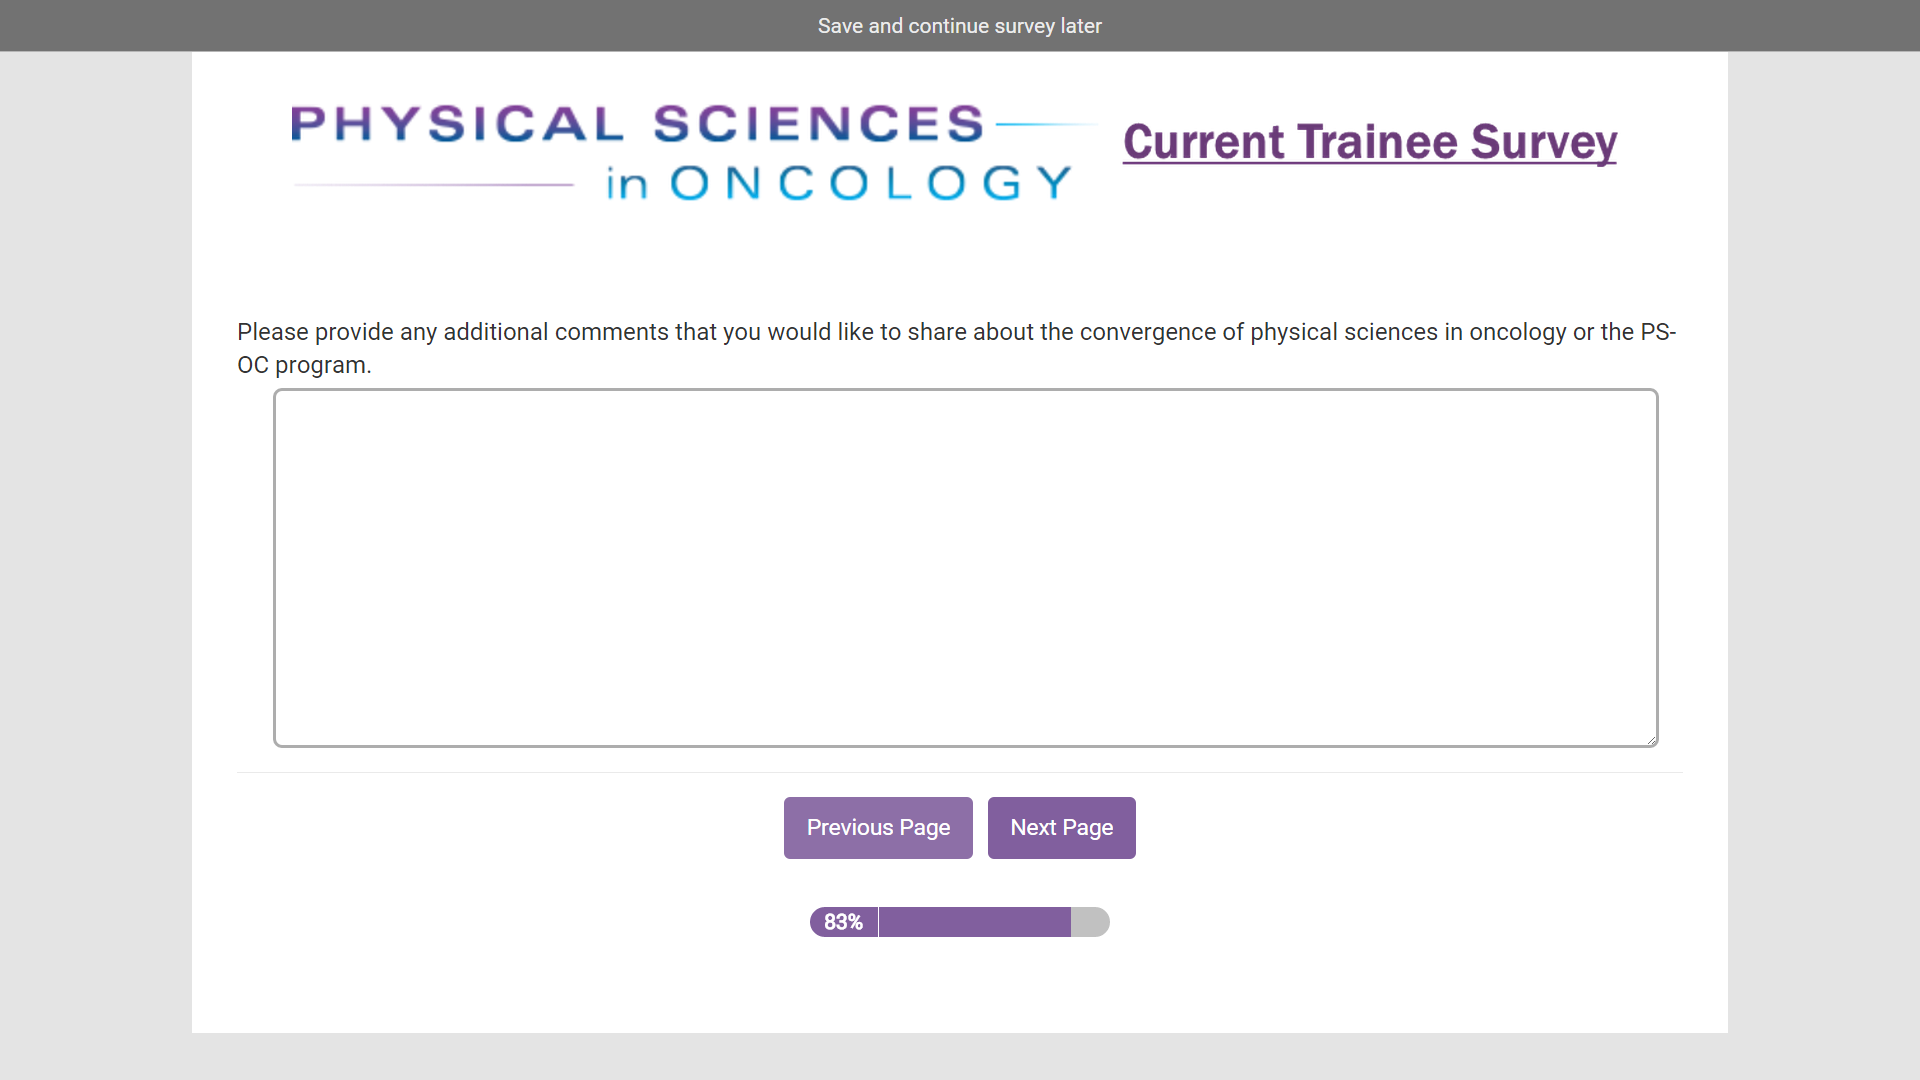
Task: Click the teal line right of SCIENCES
Action: [1046, 124]
